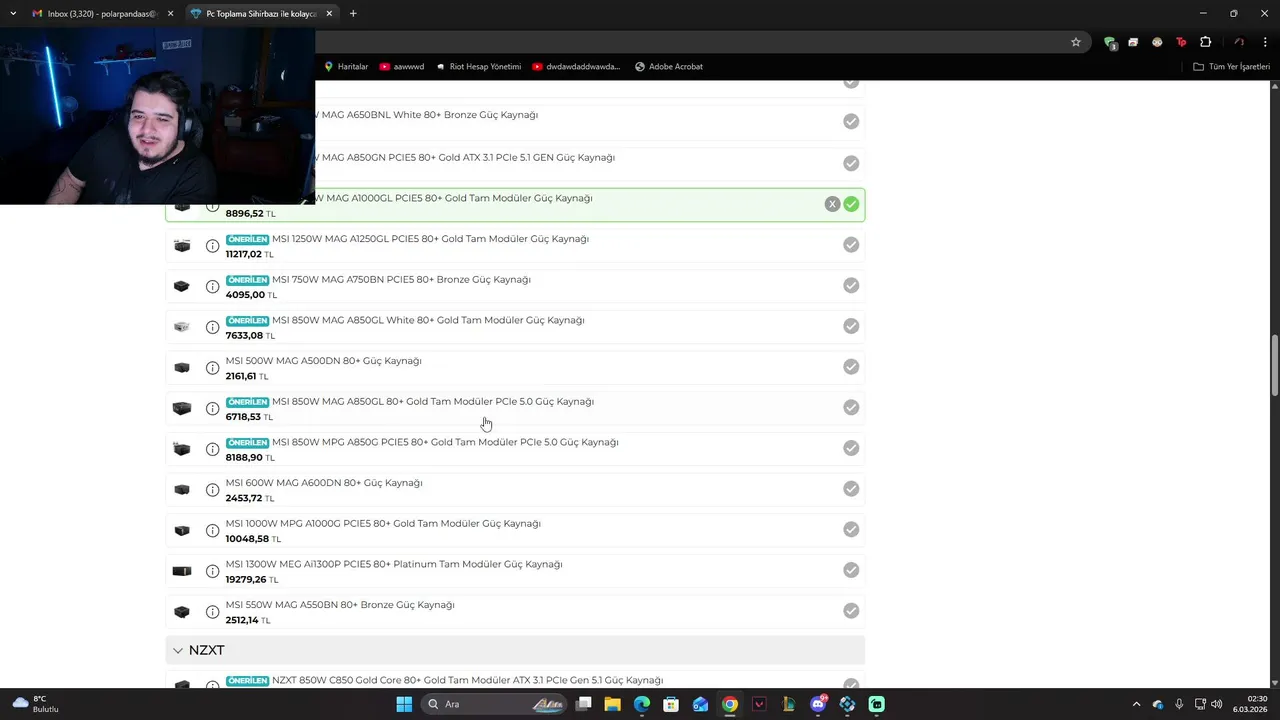Open Riot Hesap Yönetimi bookmark

pyautogui.click(x=478, y=66)
